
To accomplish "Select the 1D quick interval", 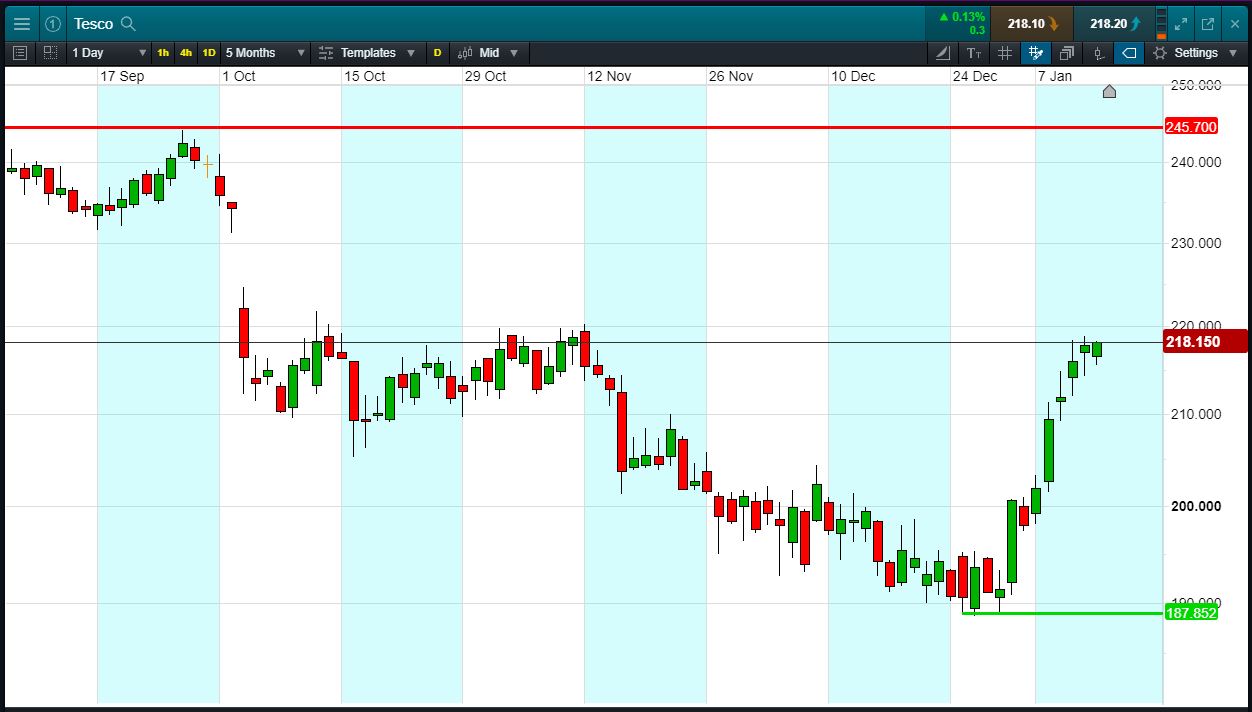I will tap(209, 52).
